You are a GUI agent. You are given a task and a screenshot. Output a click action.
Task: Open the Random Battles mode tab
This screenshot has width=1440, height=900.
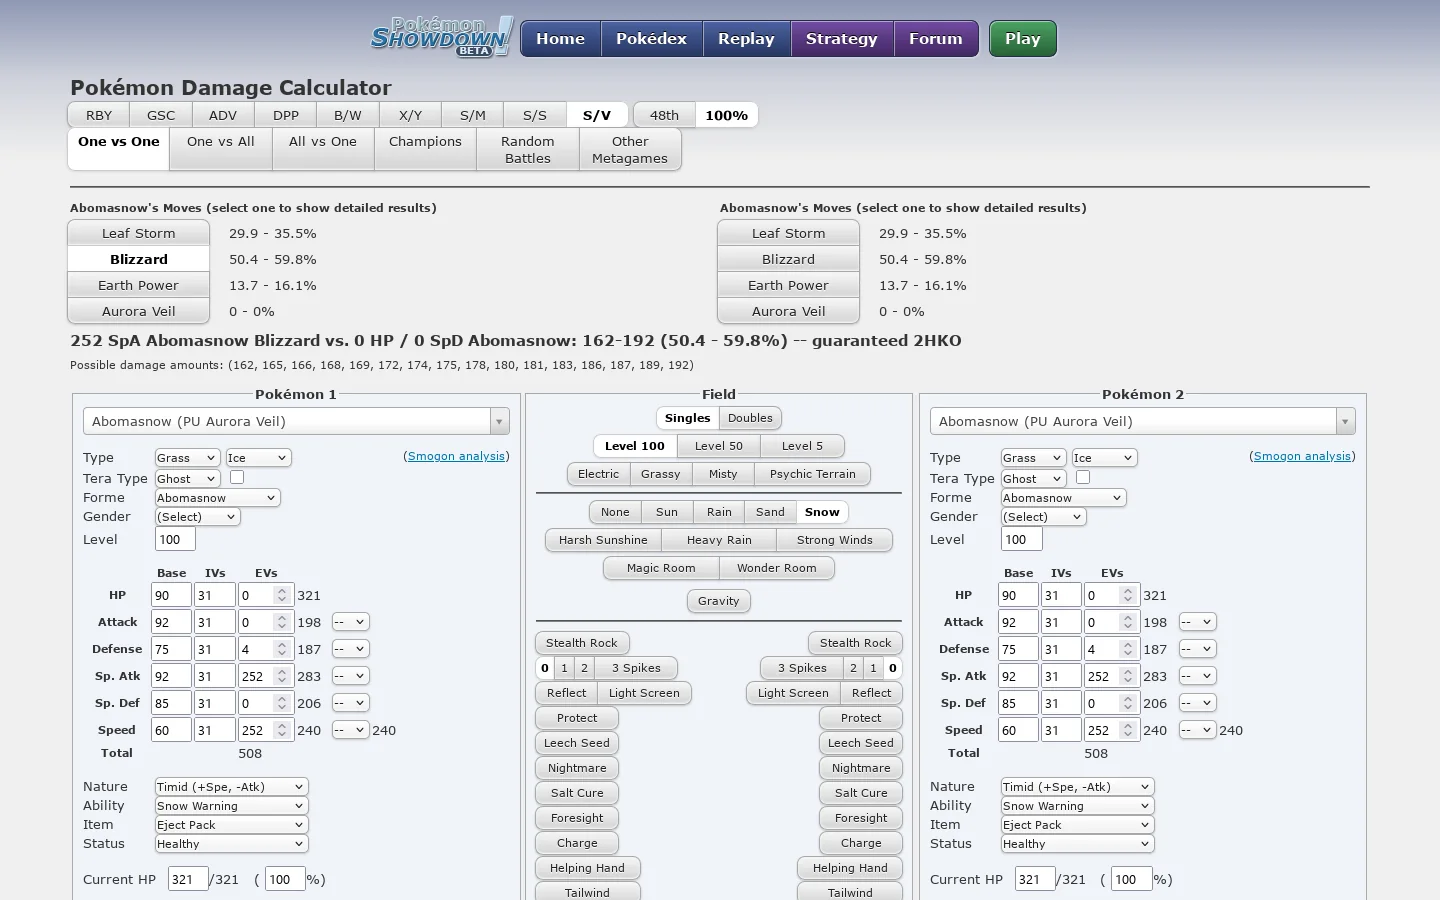528,149
